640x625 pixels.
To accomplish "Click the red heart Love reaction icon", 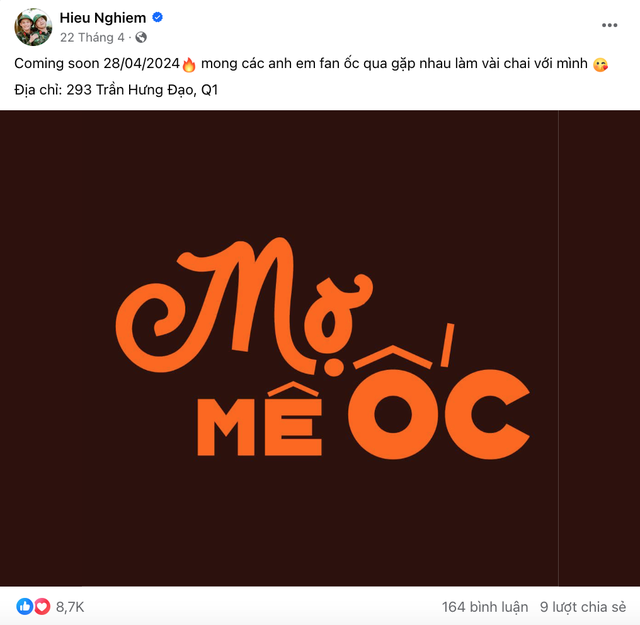I will pos(41,606).
